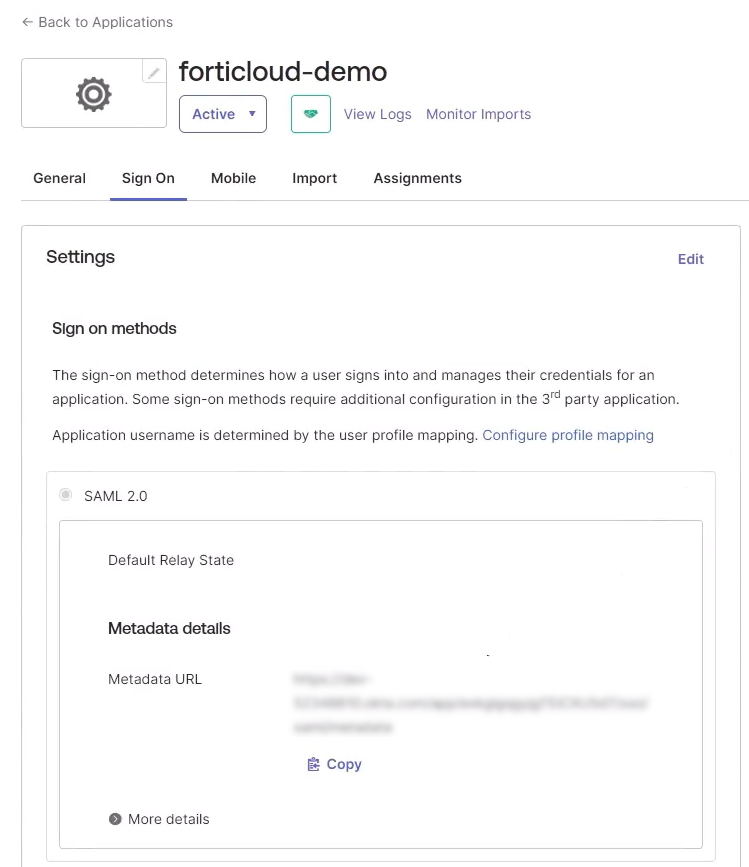Click Edit in Settings panel
This screenshot has height=867, width=749.
point(690,259)
